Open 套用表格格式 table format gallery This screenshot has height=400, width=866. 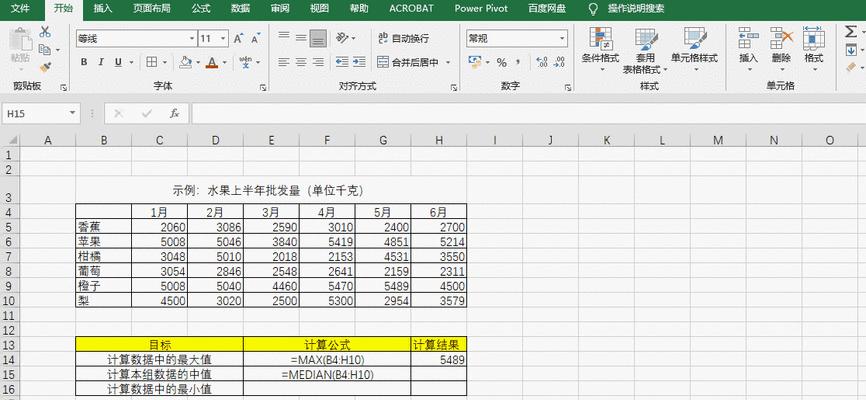(645, 51)
